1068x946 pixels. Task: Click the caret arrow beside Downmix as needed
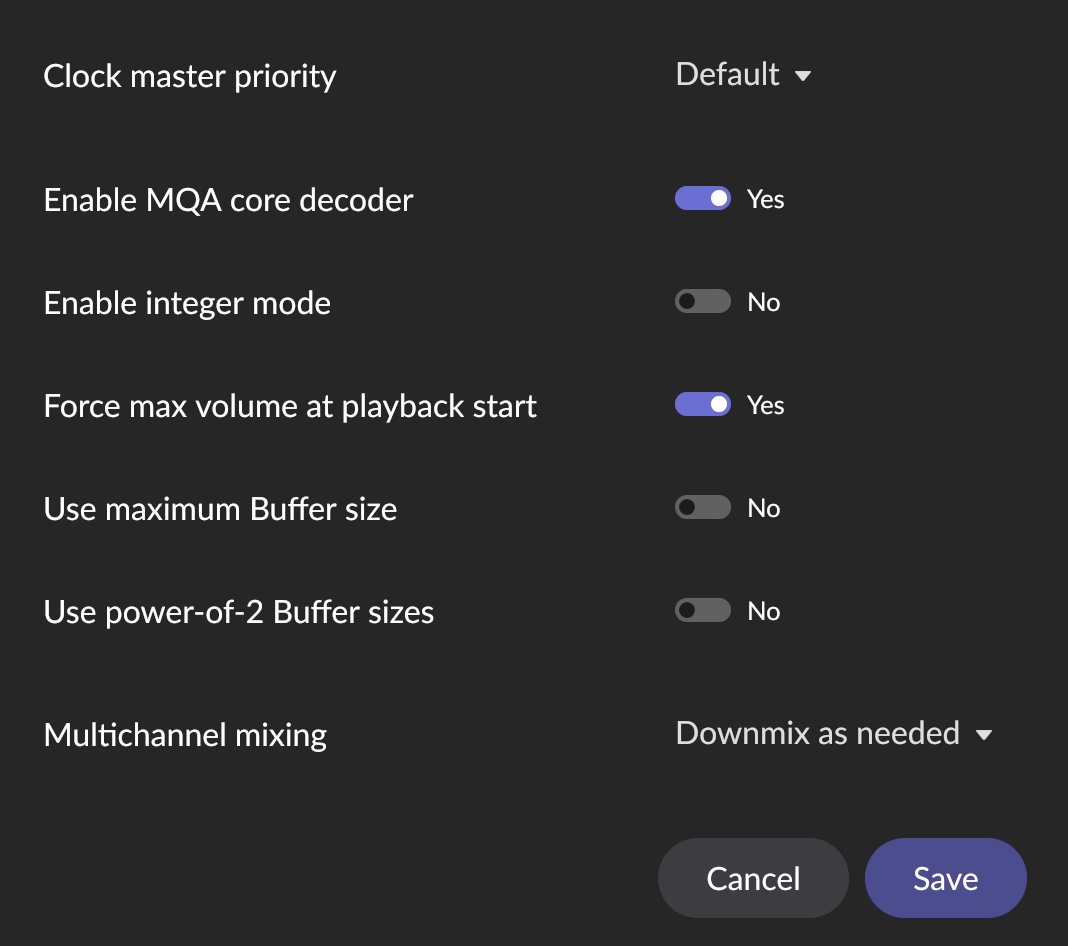pos(983,735)
